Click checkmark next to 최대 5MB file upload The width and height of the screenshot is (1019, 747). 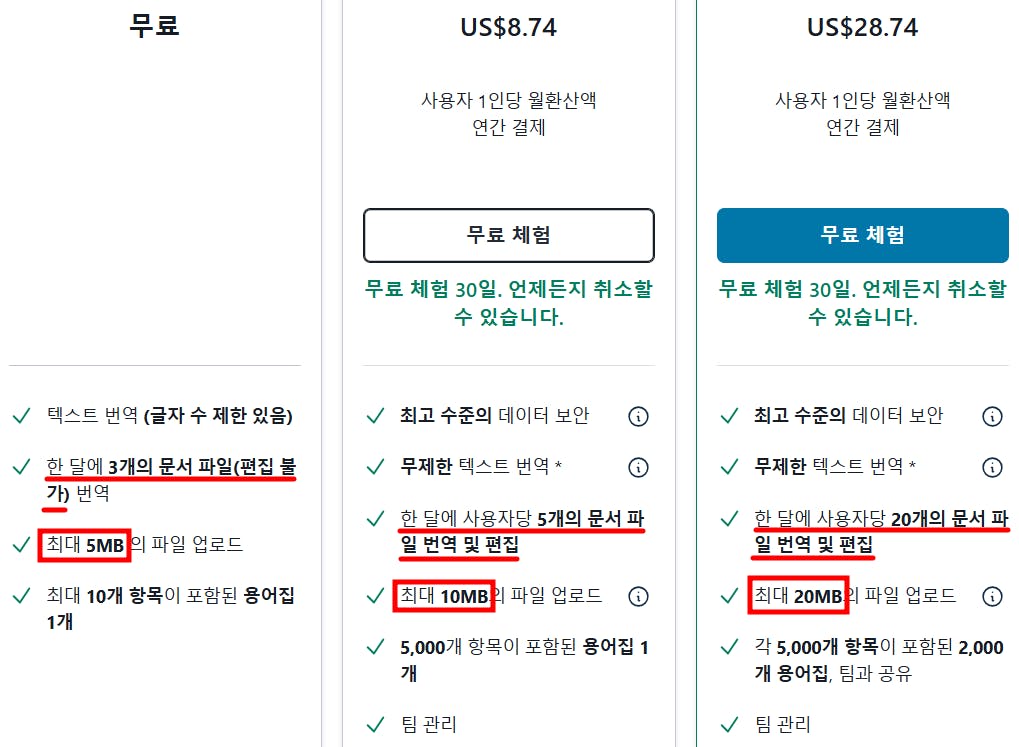click(21, 545)
